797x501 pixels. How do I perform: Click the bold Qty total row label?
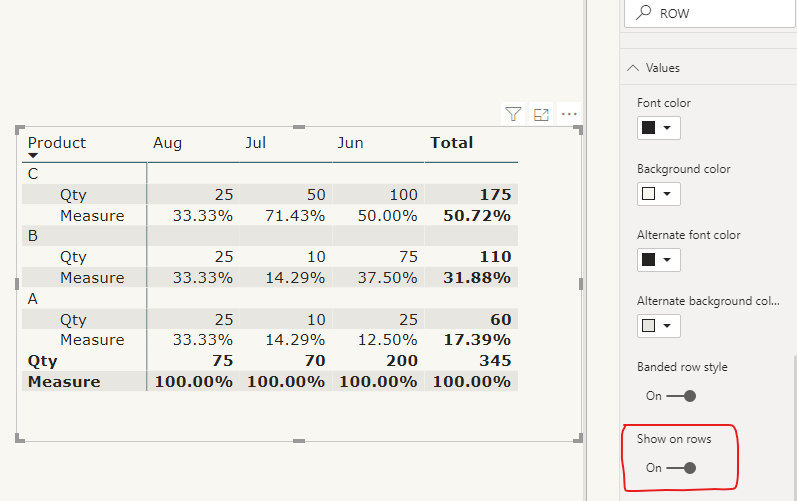[x=43, y=361]
